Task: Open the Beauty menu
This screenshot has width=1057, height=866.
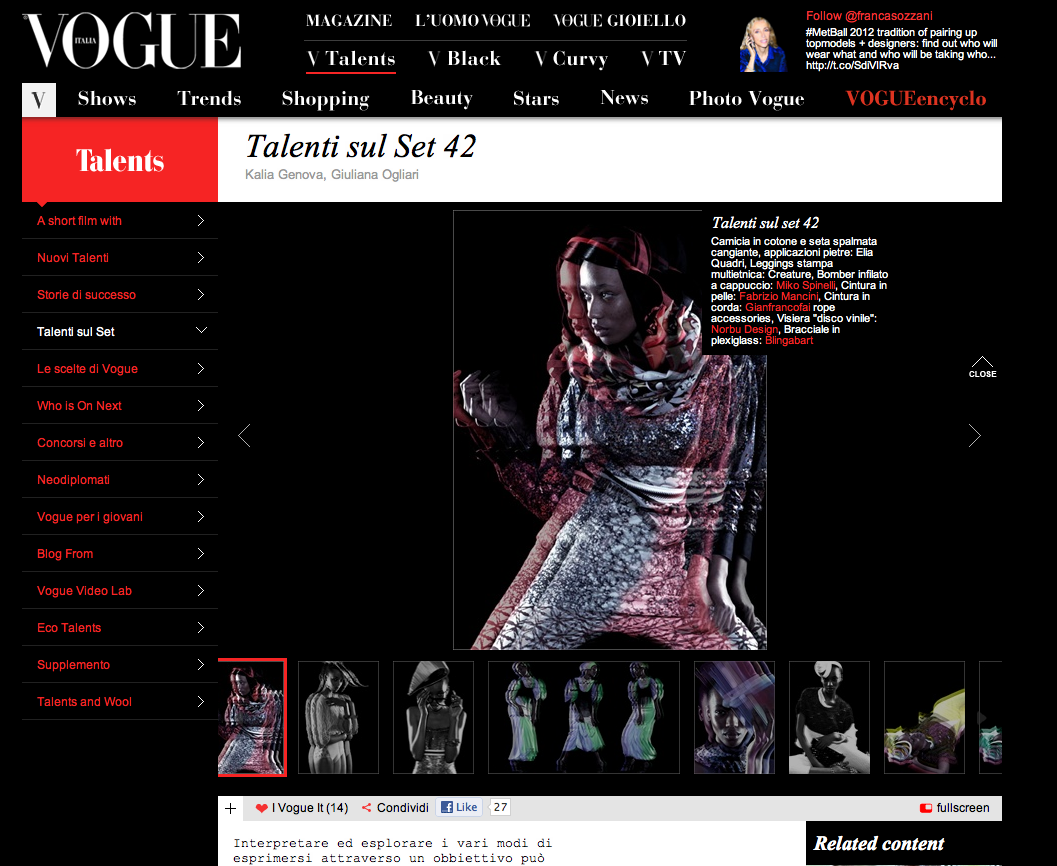Action: pos(442,99)
